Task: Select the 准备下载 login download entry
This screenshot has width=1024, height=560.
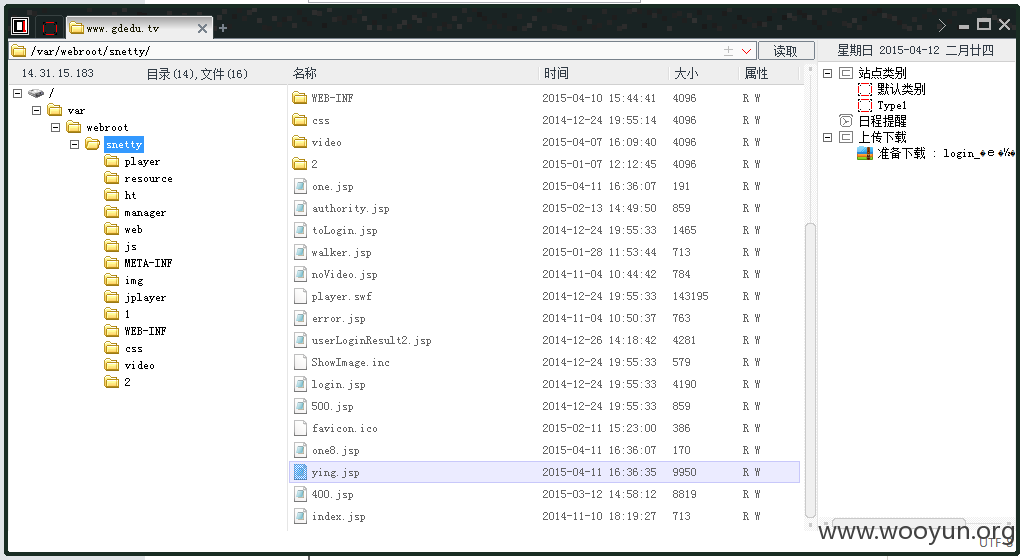Action: pyautogui.click(x=936, y=153)
